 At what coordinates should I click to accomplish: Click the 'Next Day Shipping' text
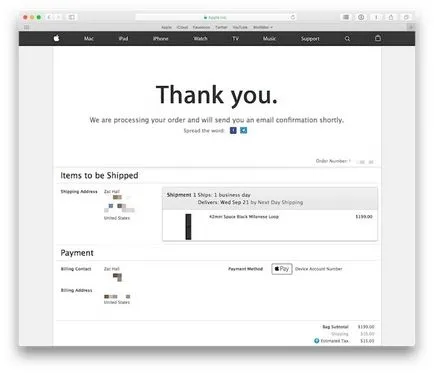click(x=280, y=202)
